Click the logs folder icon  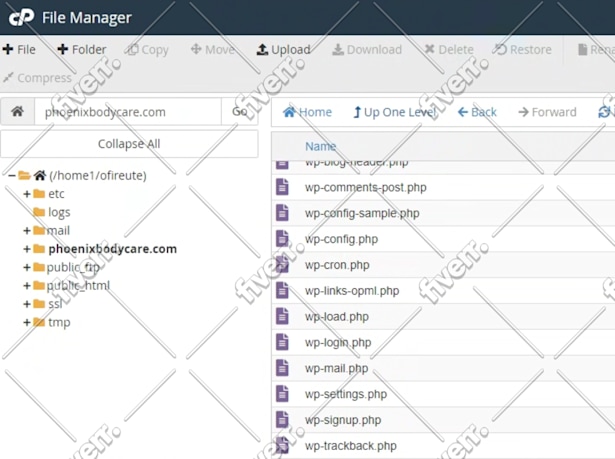pyautogui.click(x=39, y=212)
